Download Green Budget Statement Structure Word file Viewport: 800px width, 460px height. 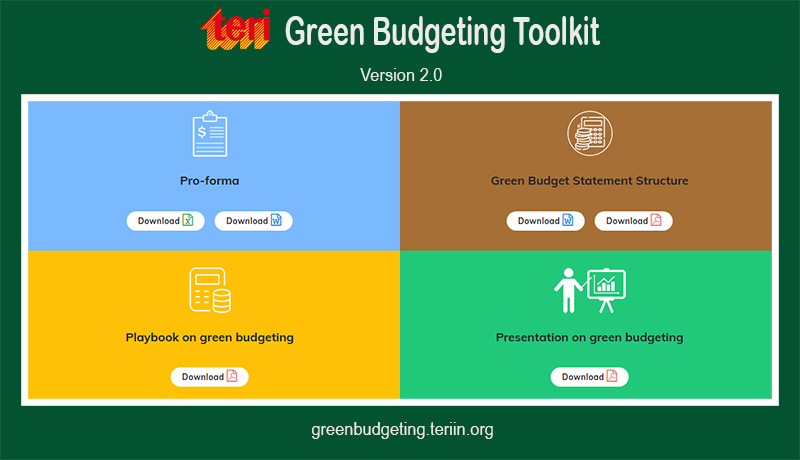pyautogui.click(x=545, y=221)
